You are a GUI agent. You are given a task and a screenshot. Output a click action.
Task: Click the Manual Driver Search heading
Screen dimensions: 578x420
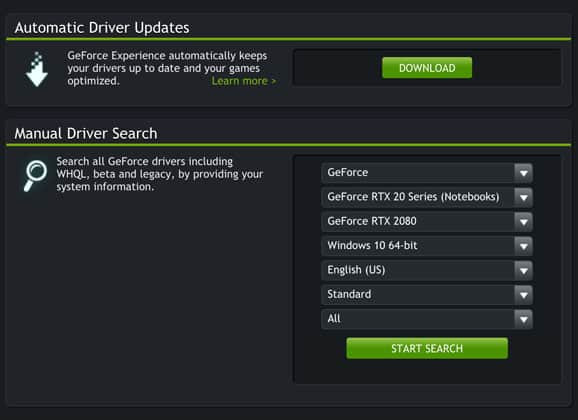(86, 133)
